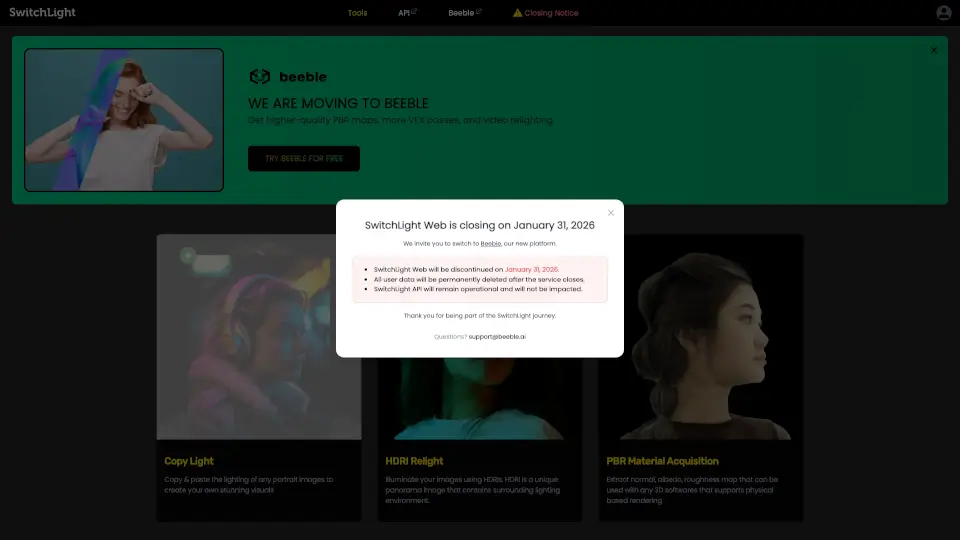
Task: Click the HDRI Relight card title
Action: (414, 461)
